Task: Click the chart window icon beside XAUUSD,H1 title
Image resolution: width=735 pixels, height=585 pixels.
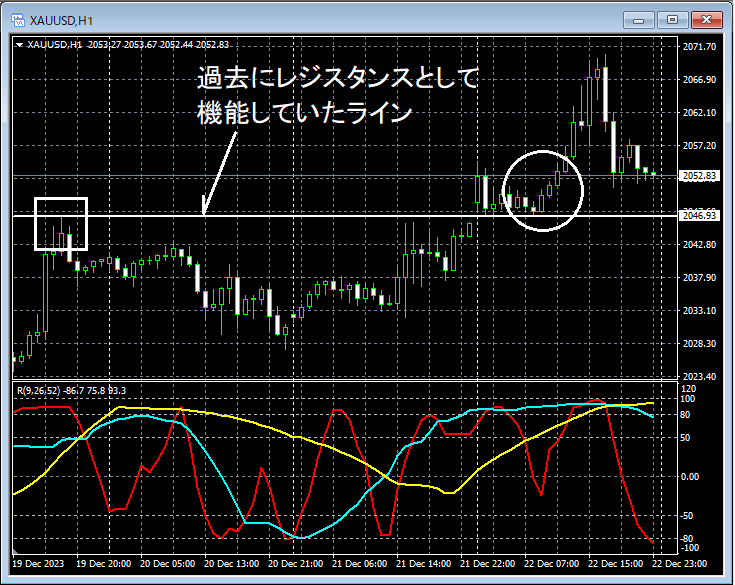Action: tap(18, 20)
